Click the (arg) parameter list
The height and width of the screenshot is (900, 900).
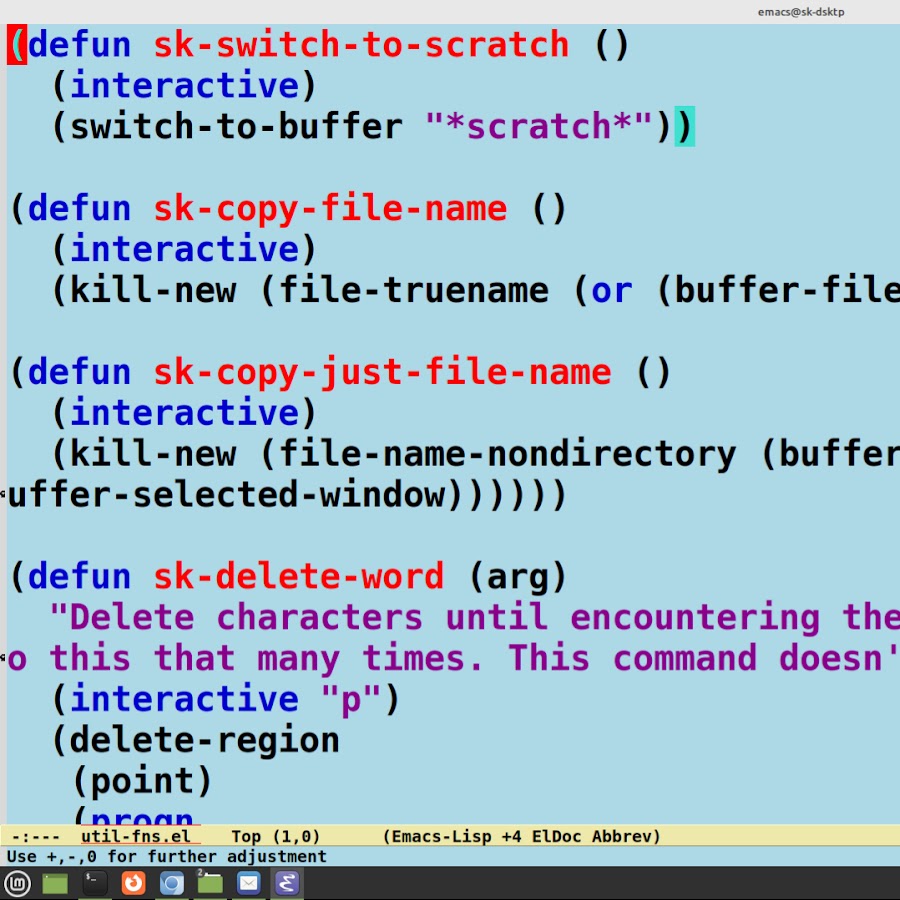[518, 577]
